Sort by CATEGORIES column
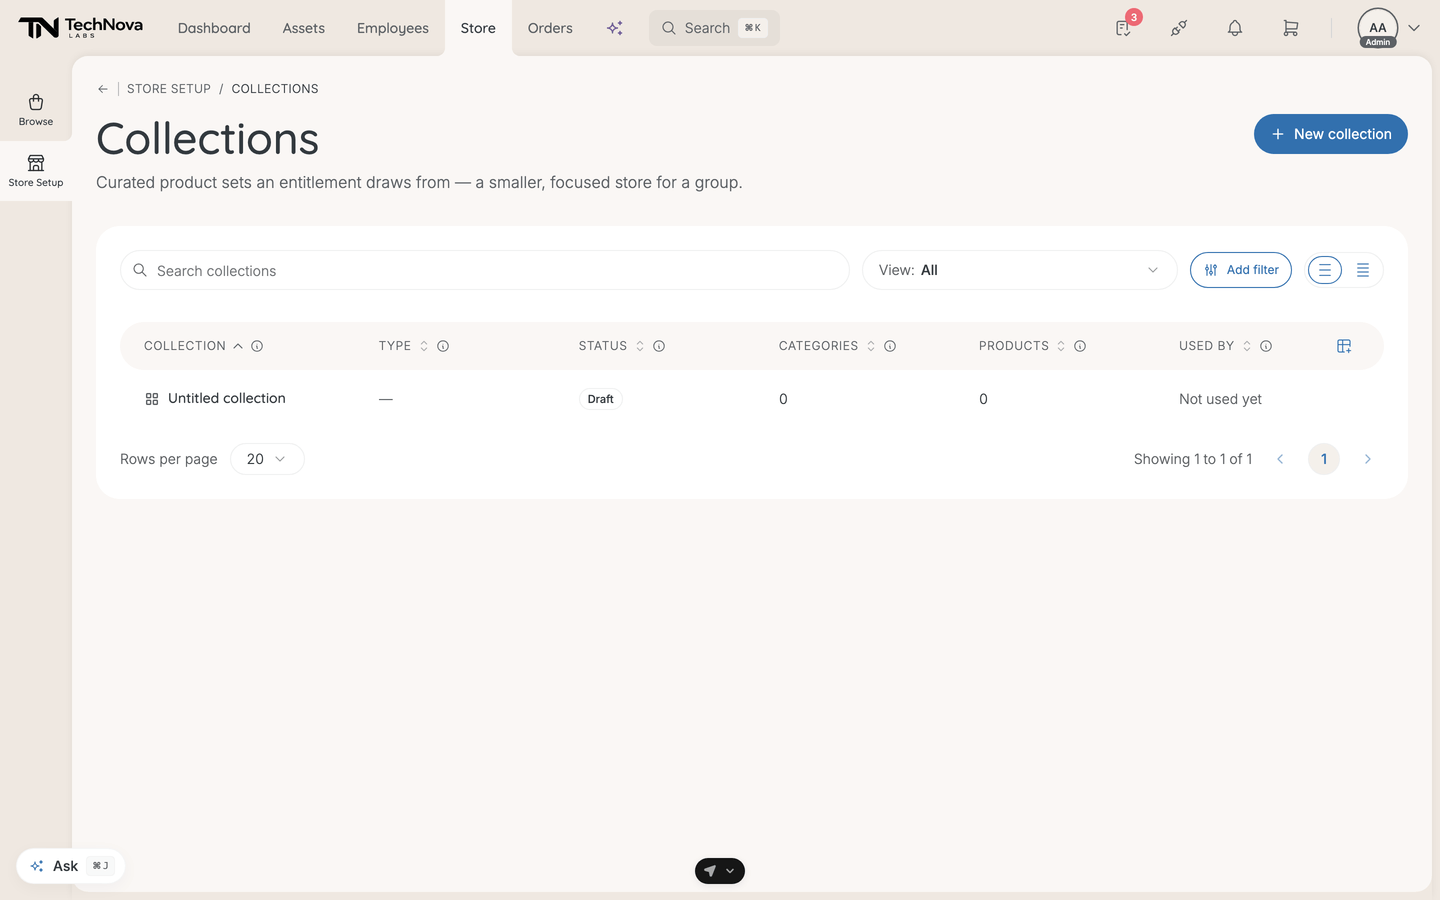1440x900 pixels. pyautogui.click(x=827, y=346)
